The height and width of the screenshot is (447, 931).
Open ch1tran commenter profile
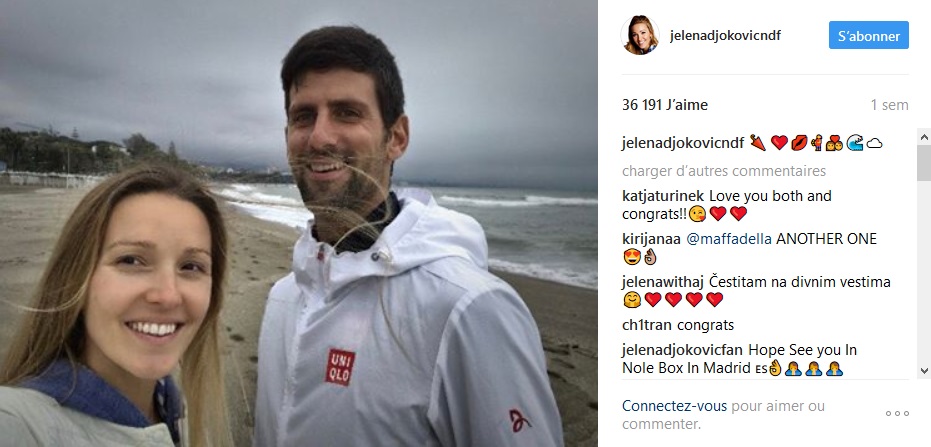pos(647,325)
